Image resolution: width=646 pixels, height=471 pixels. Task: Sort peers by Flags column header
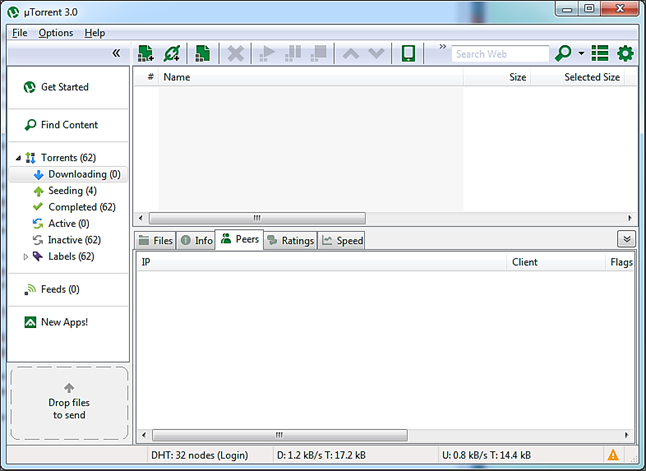[x=620, y=262]
